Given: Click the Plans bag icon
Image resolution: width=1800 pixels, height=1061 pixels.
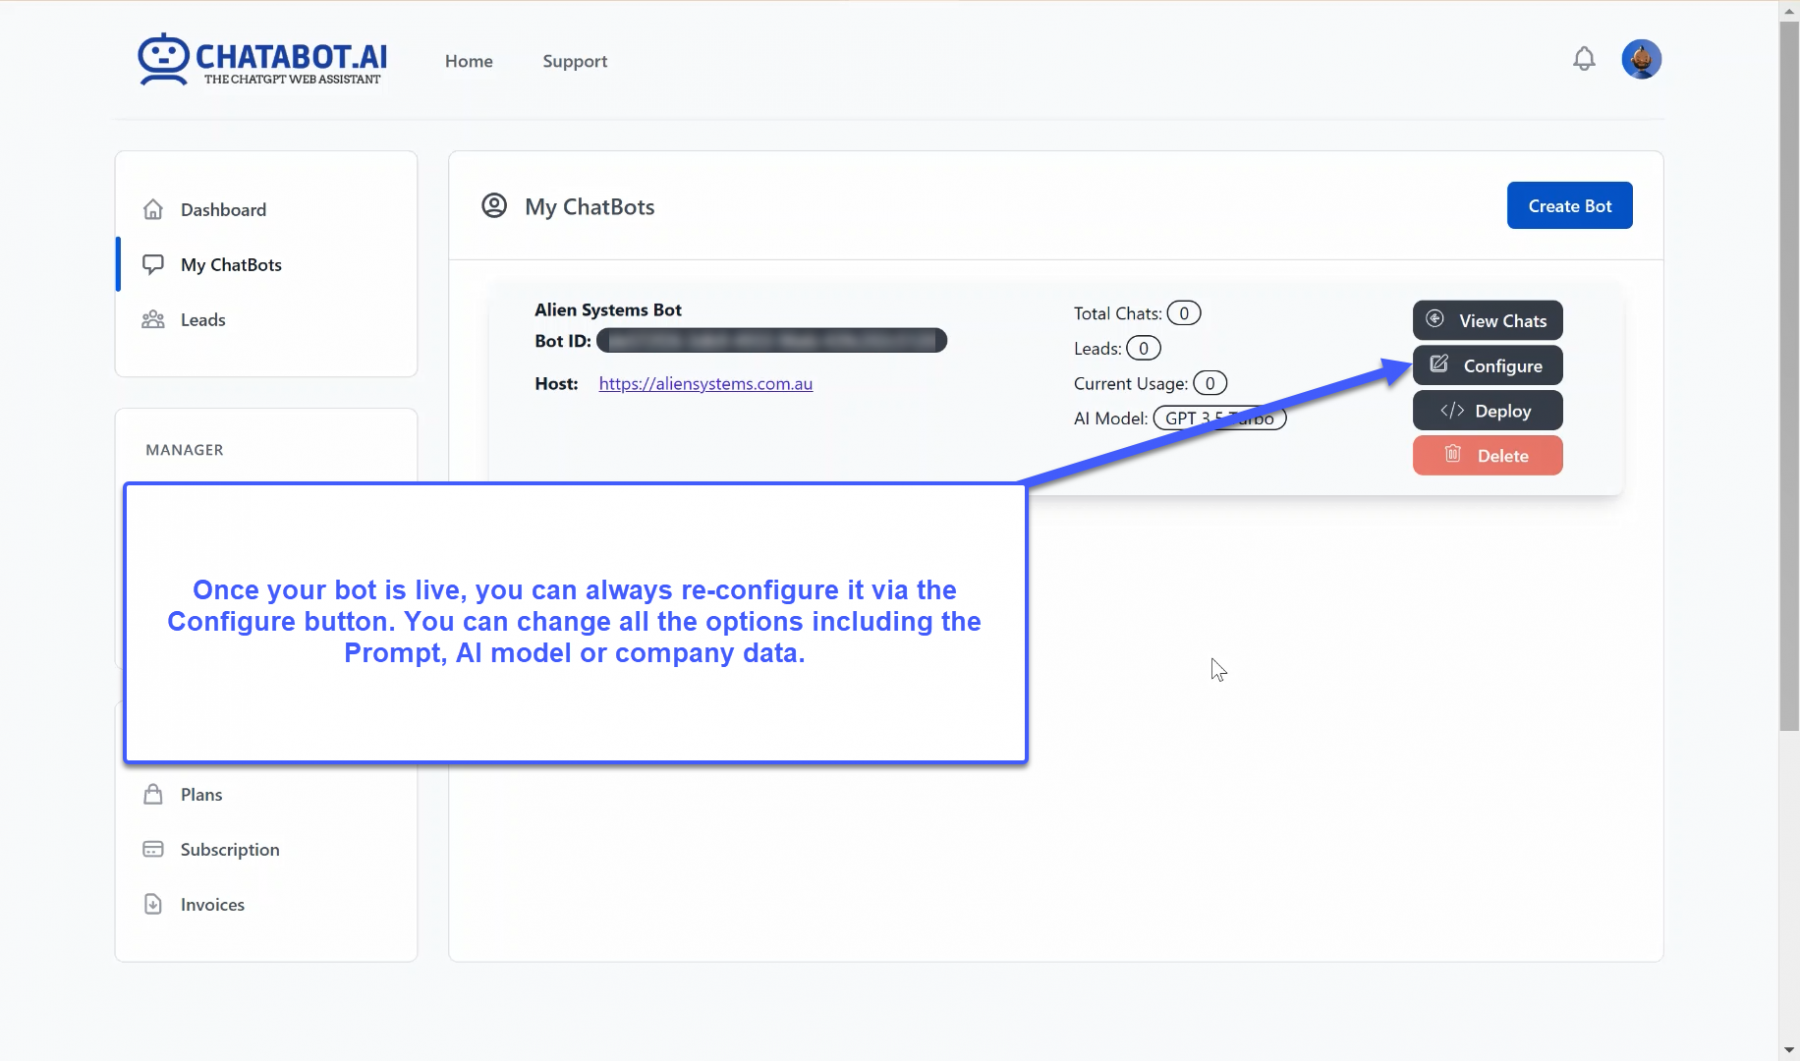Looking at the screenshot, I should [x=153, y=794].
